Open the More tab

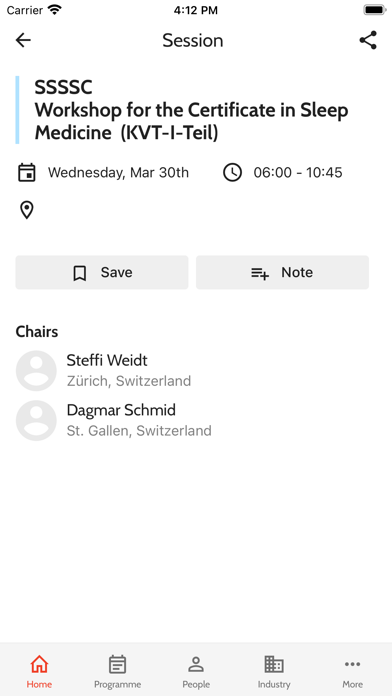pos(352,671)
